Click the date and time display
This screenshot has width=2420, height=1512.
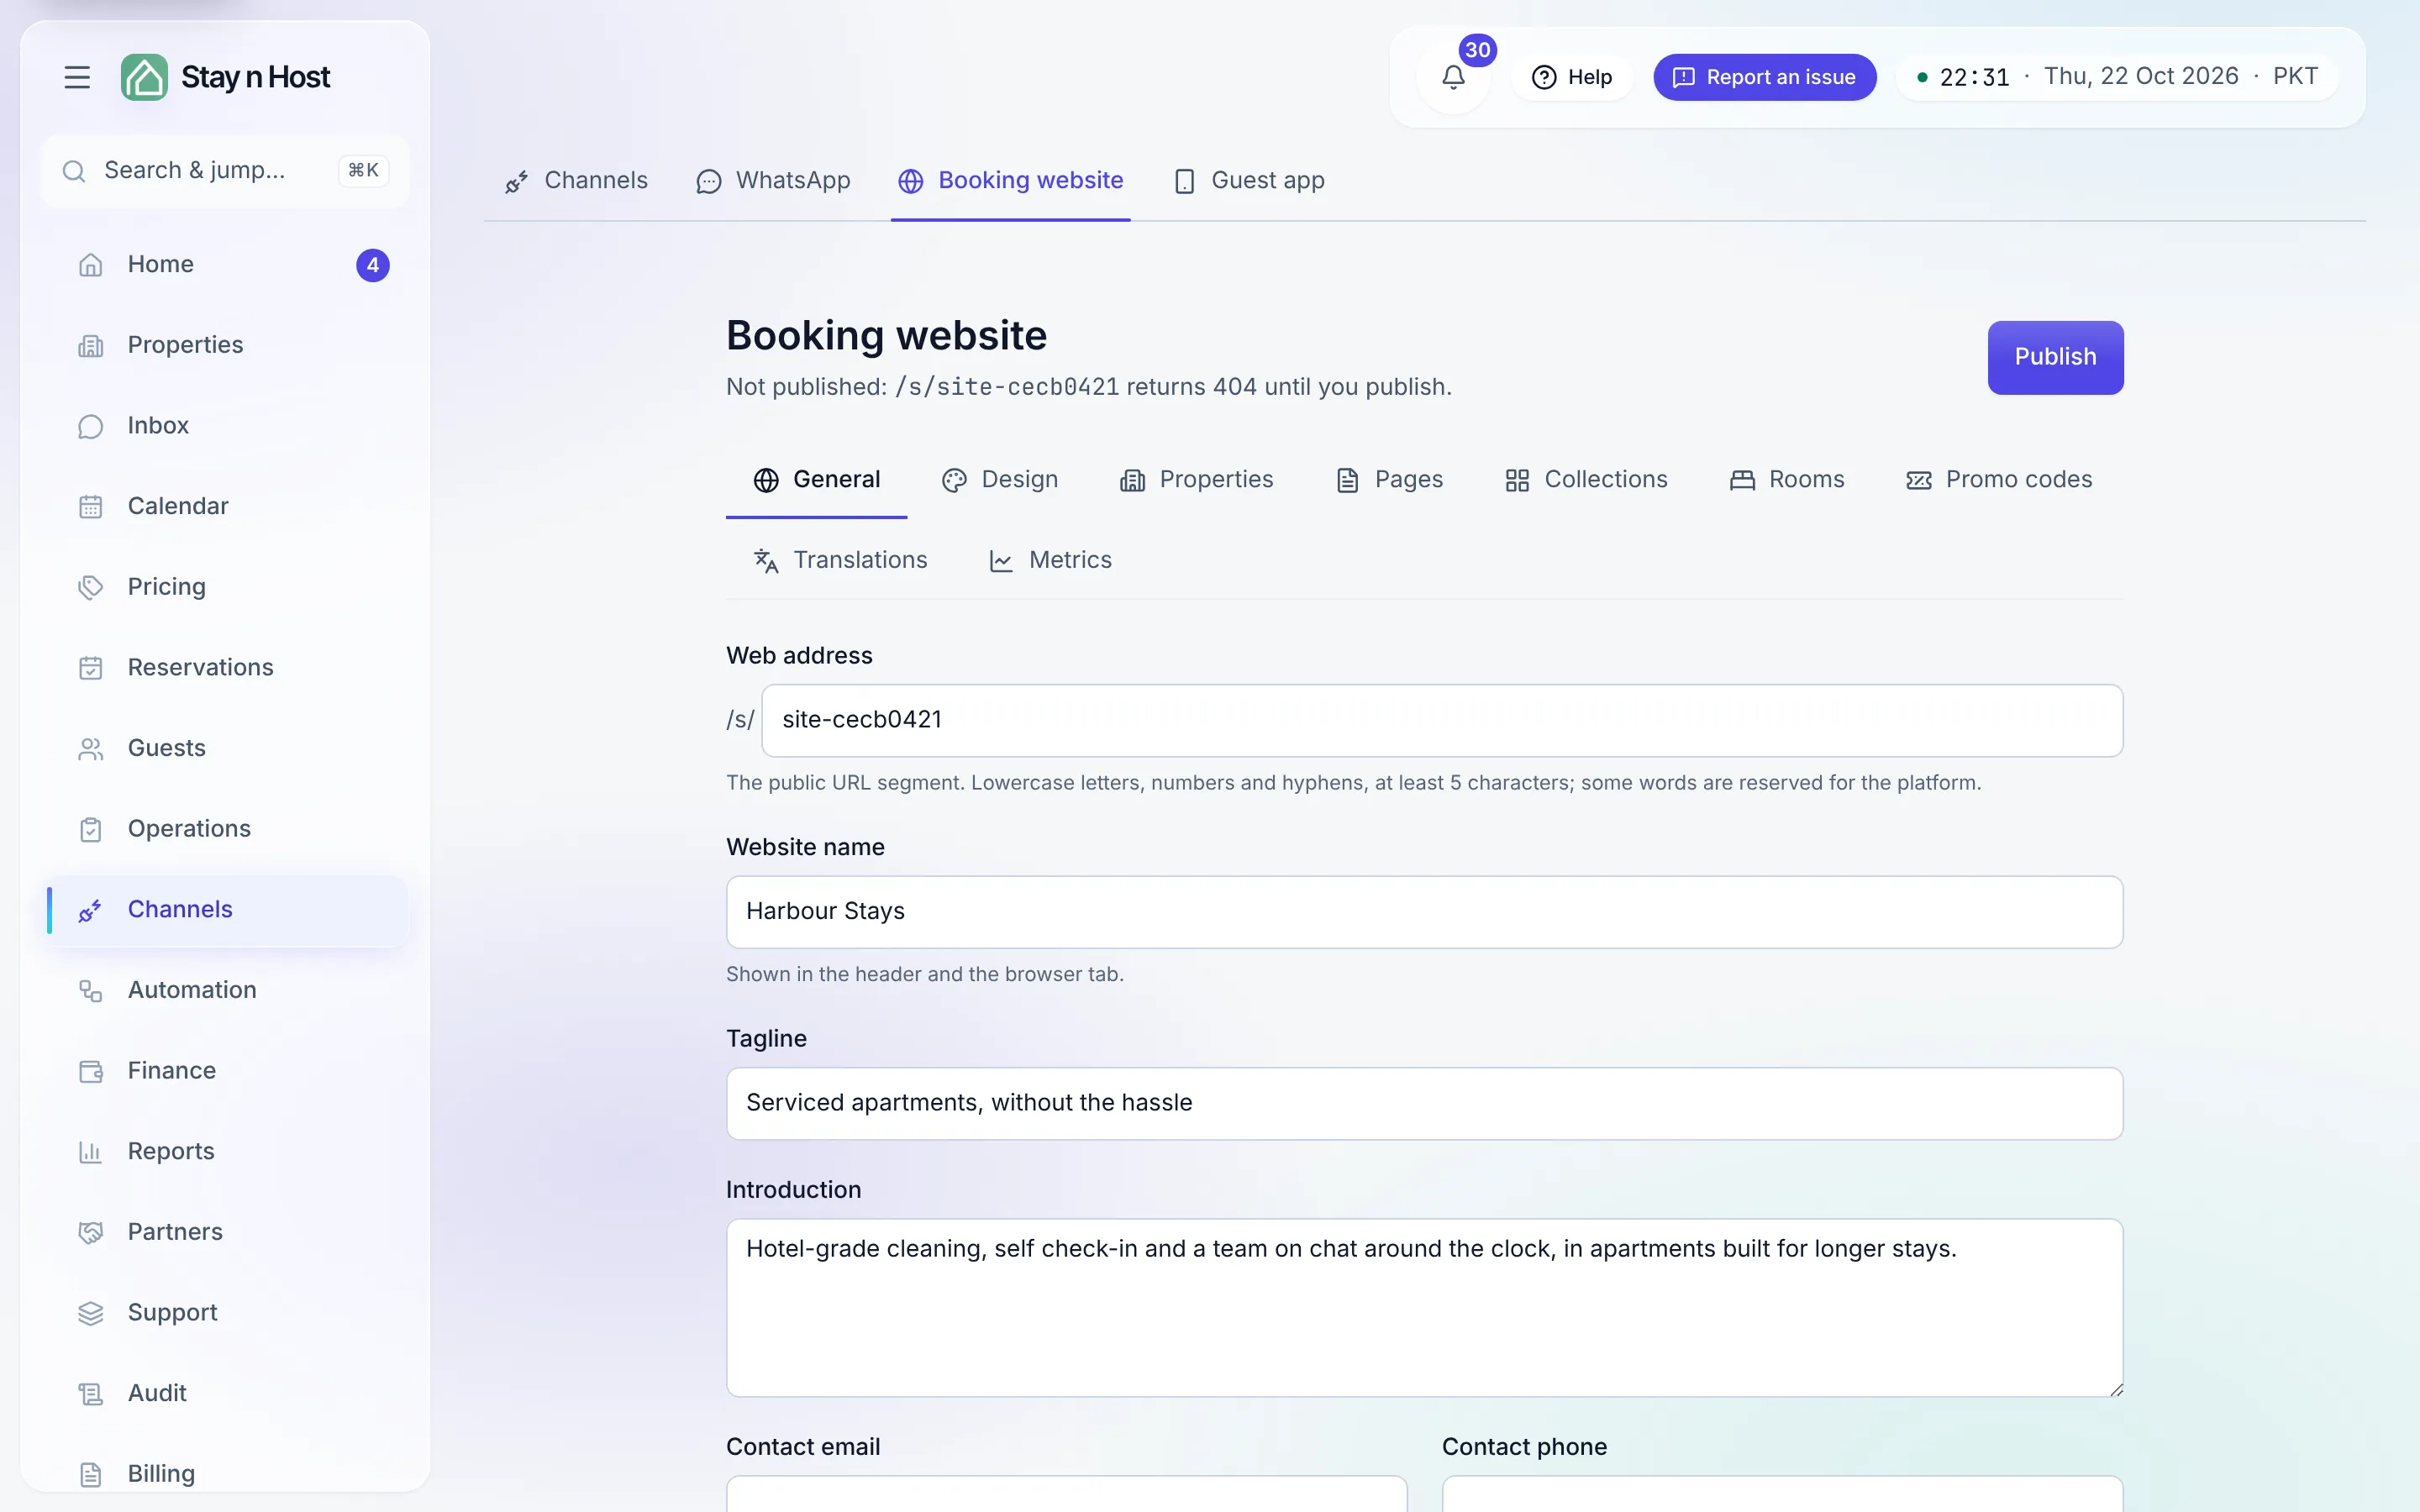[2117, 77]
